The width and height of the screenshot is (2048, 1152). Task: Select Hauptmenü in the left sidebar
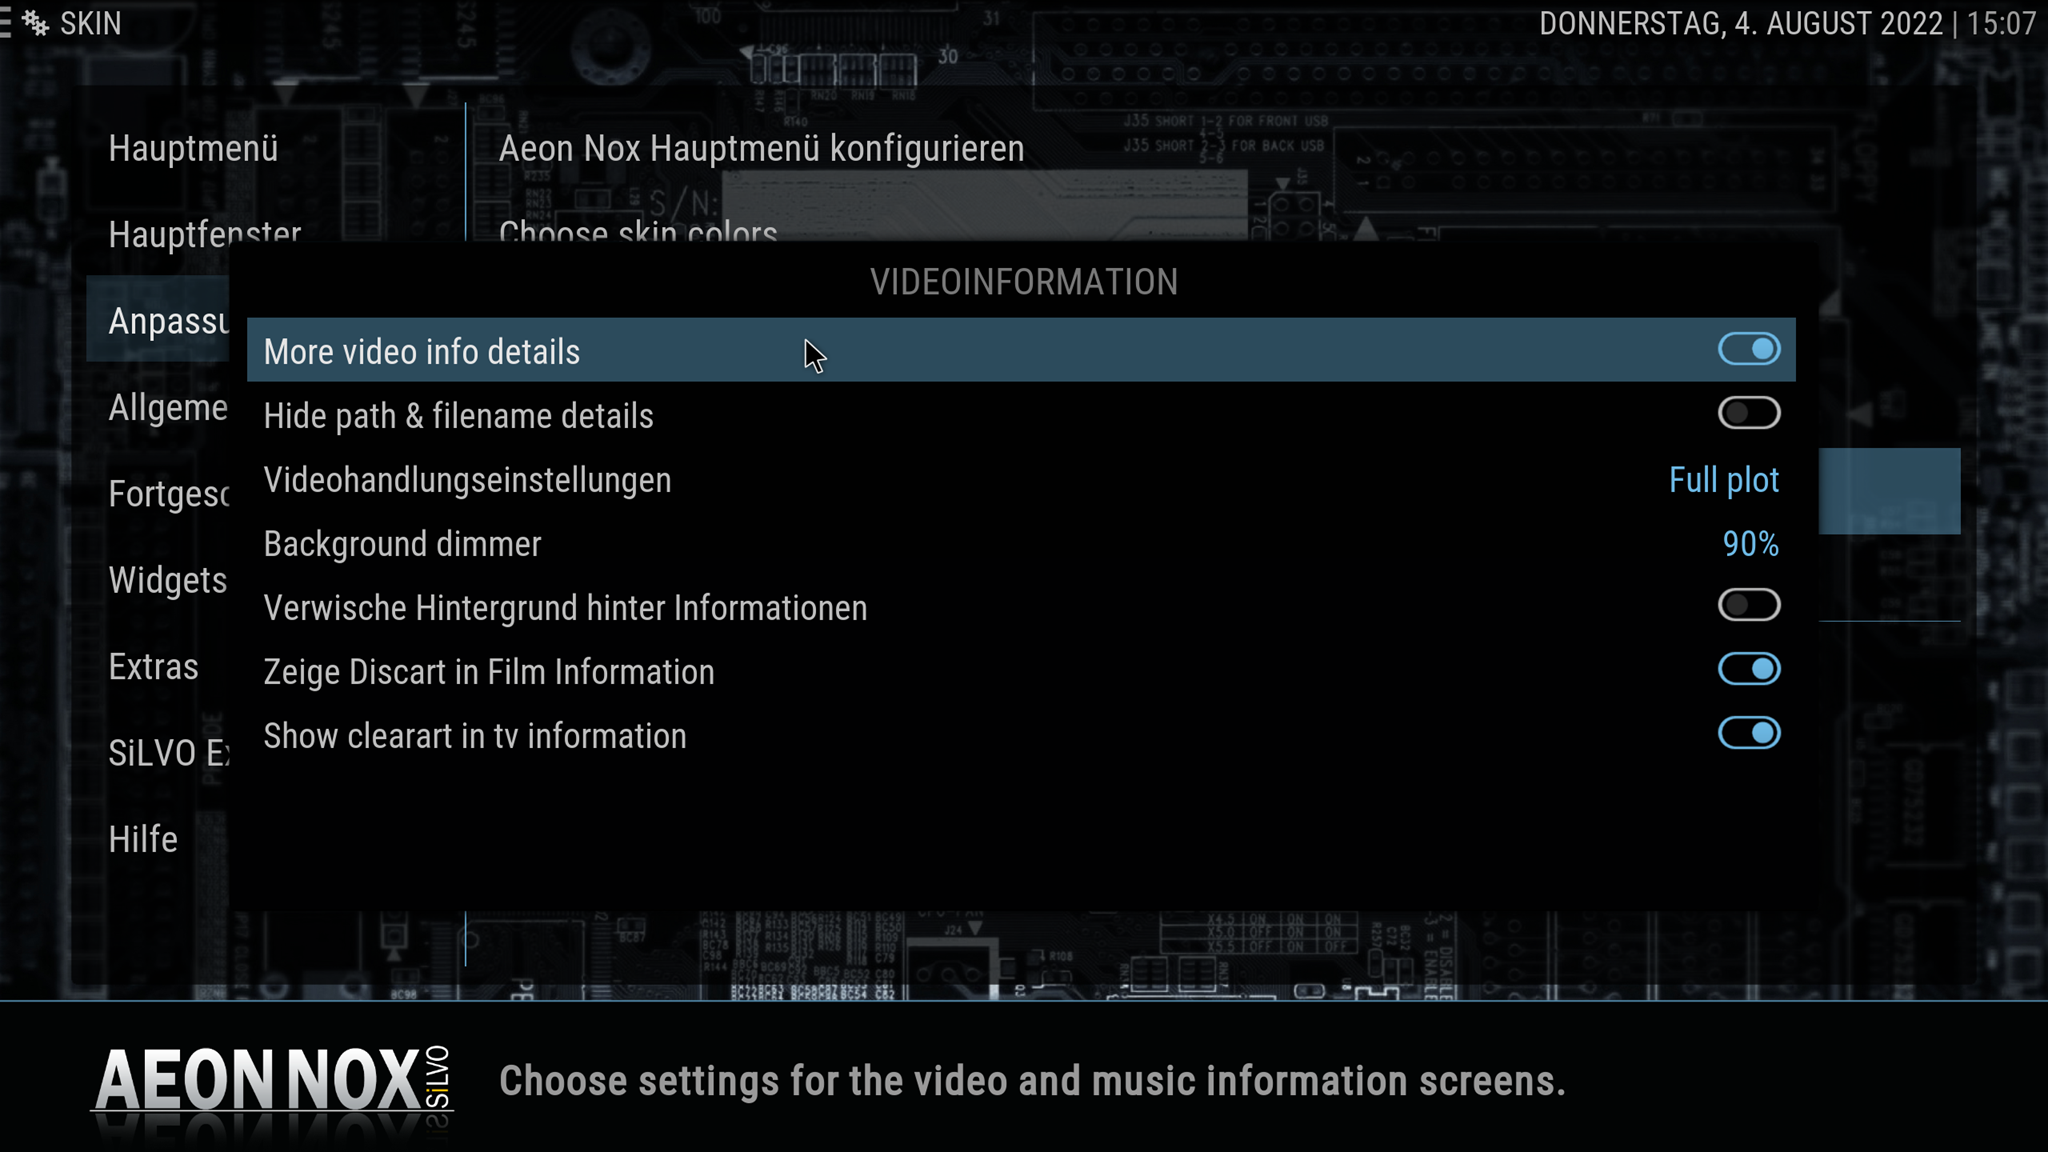click(193, 148)
